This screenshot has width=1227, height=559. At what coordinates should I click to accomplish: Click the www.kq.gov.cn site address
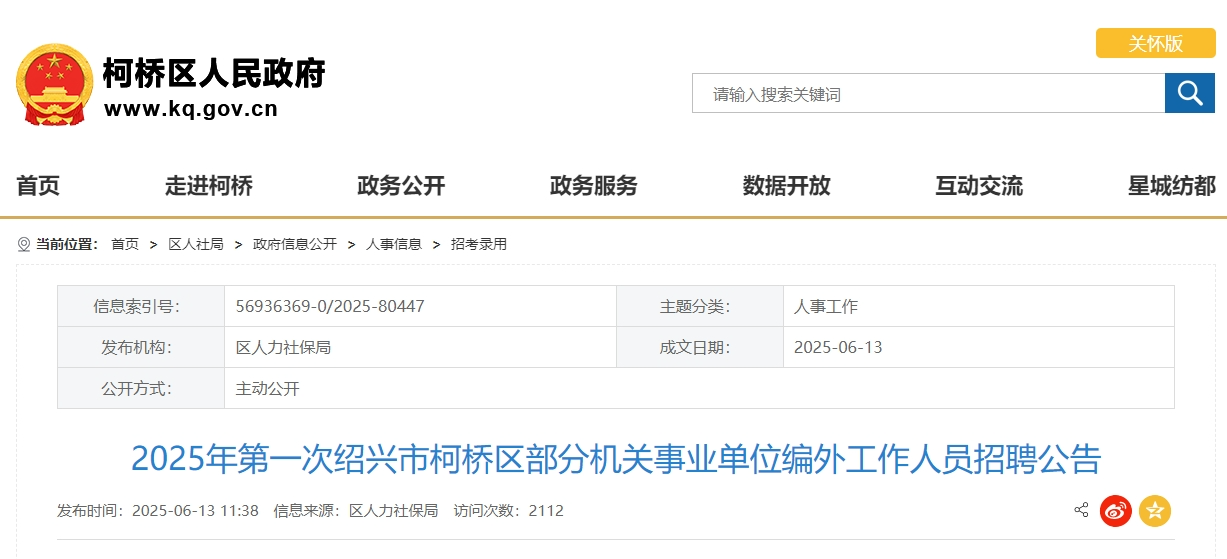tap(191, 109)
